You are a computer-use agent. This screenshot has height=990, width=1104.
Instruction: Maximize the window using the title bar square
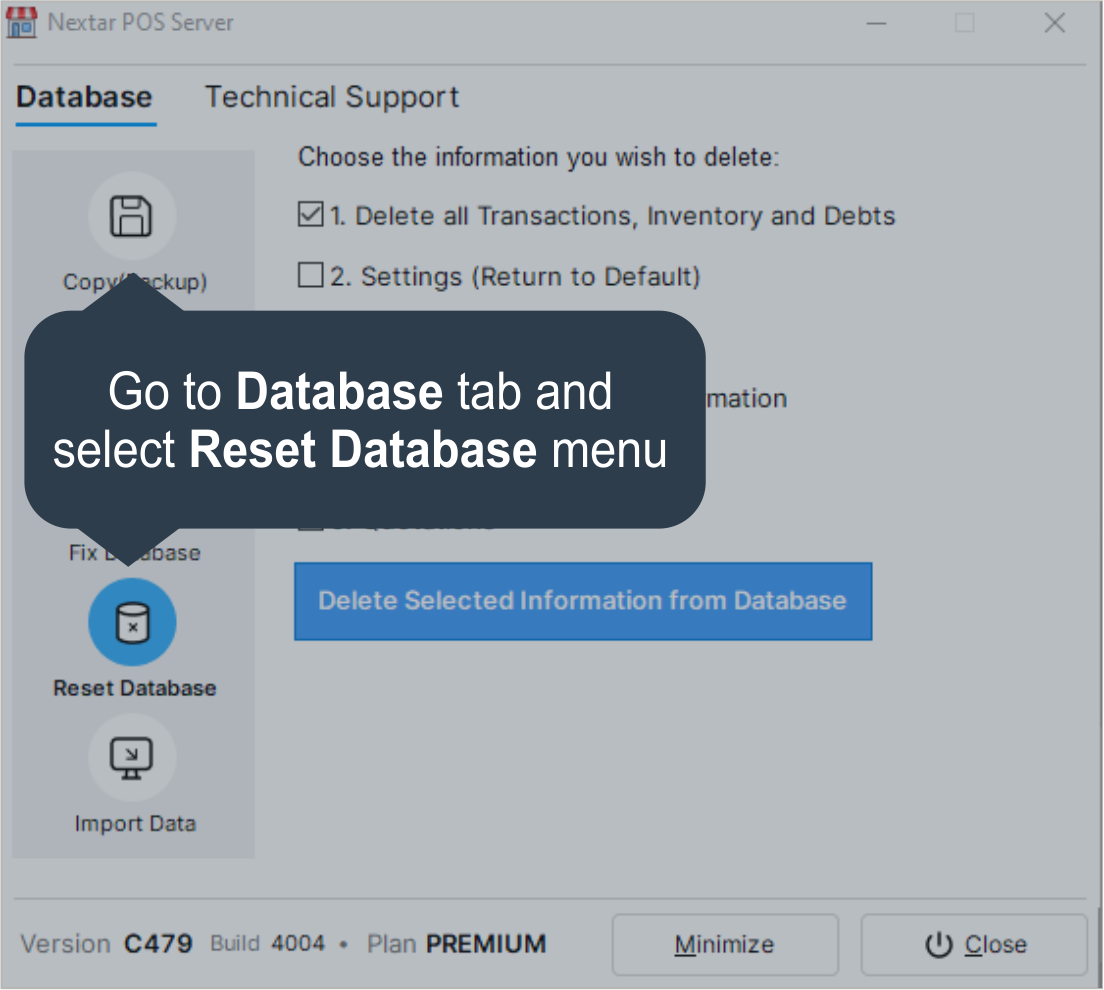coord(964,23)
